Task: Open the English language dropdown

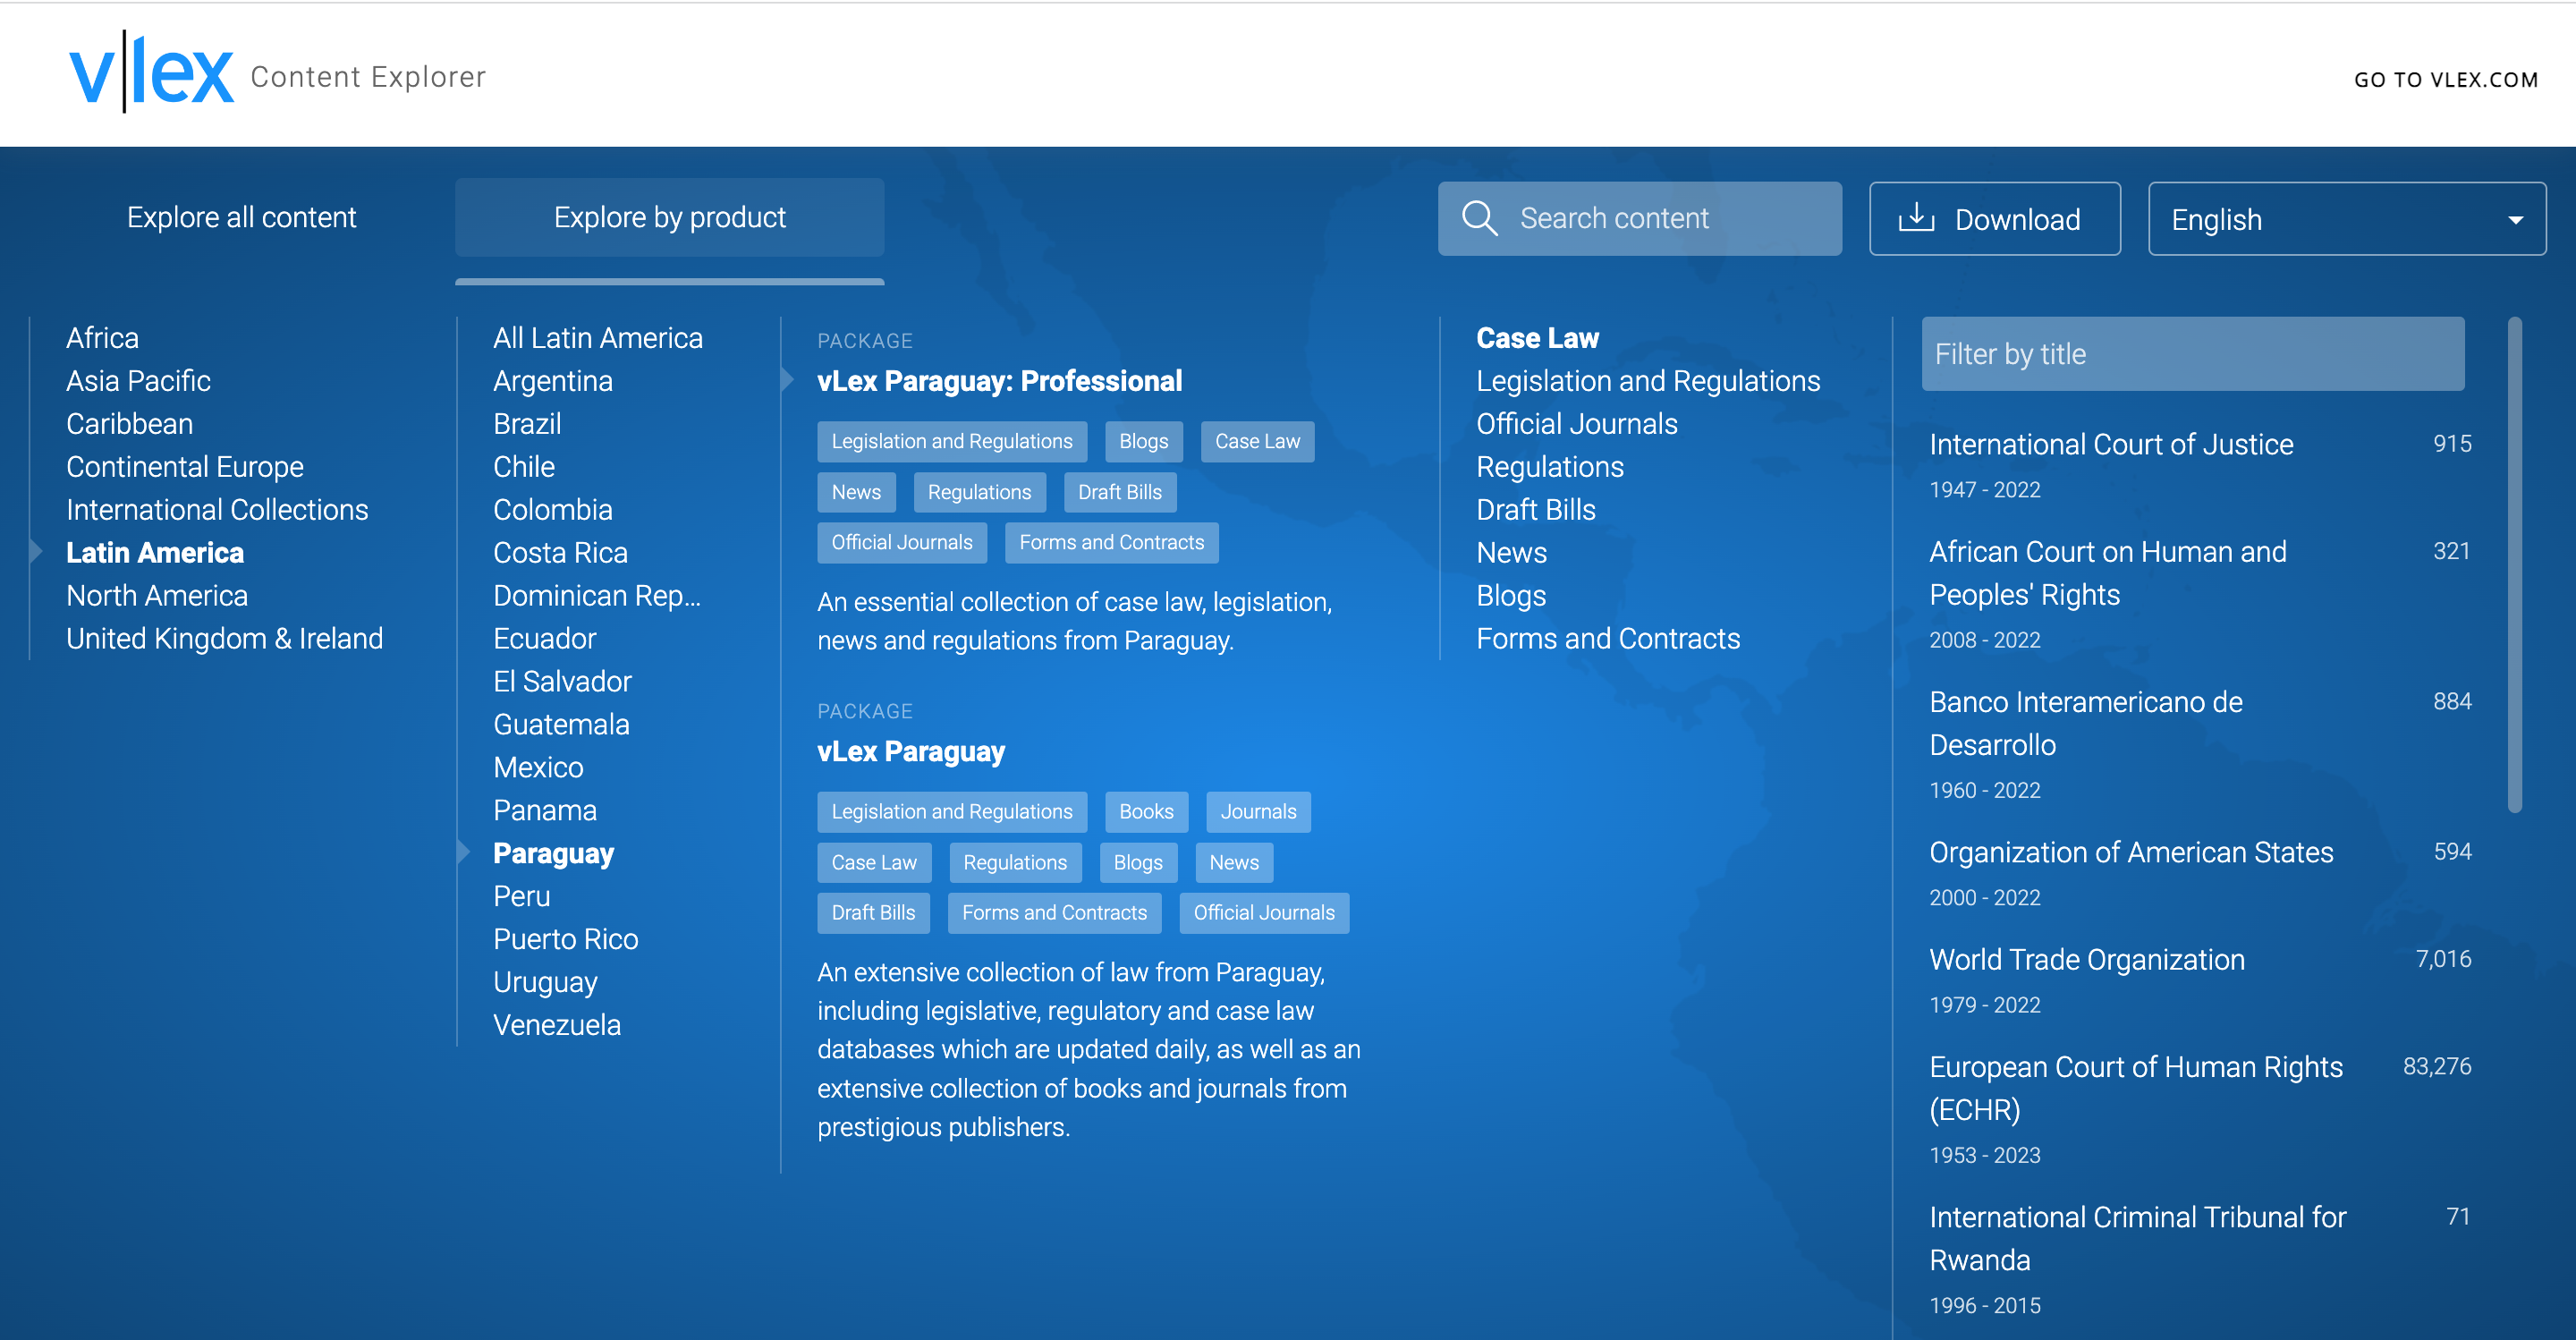Action: click(x=2346, y=219)
